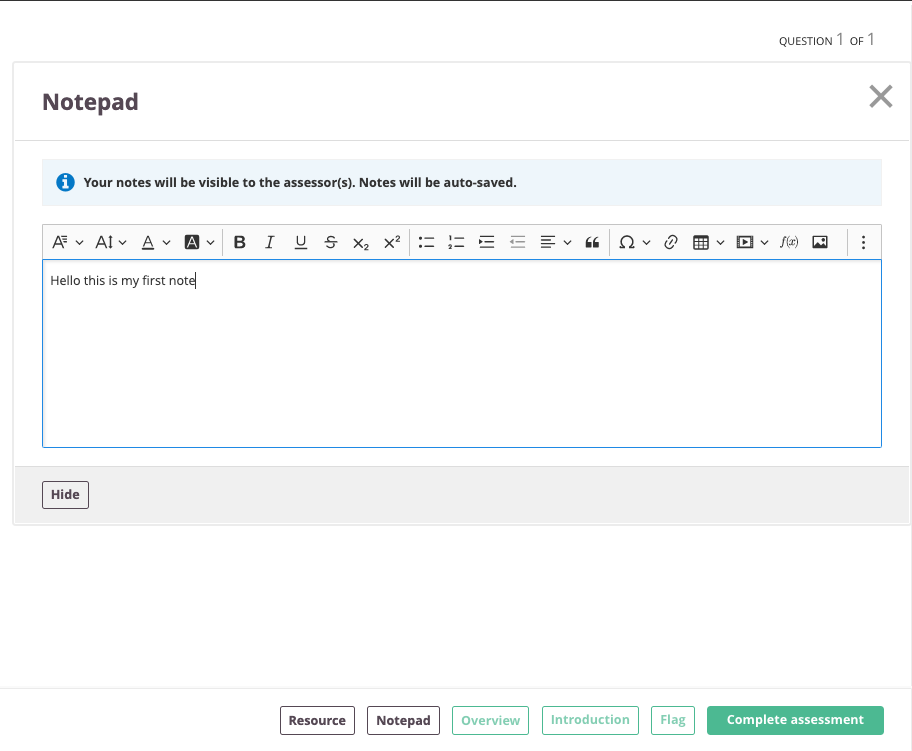Insert a bulleted list
Viewport: 912px width, 751px height.
(426, 242)
